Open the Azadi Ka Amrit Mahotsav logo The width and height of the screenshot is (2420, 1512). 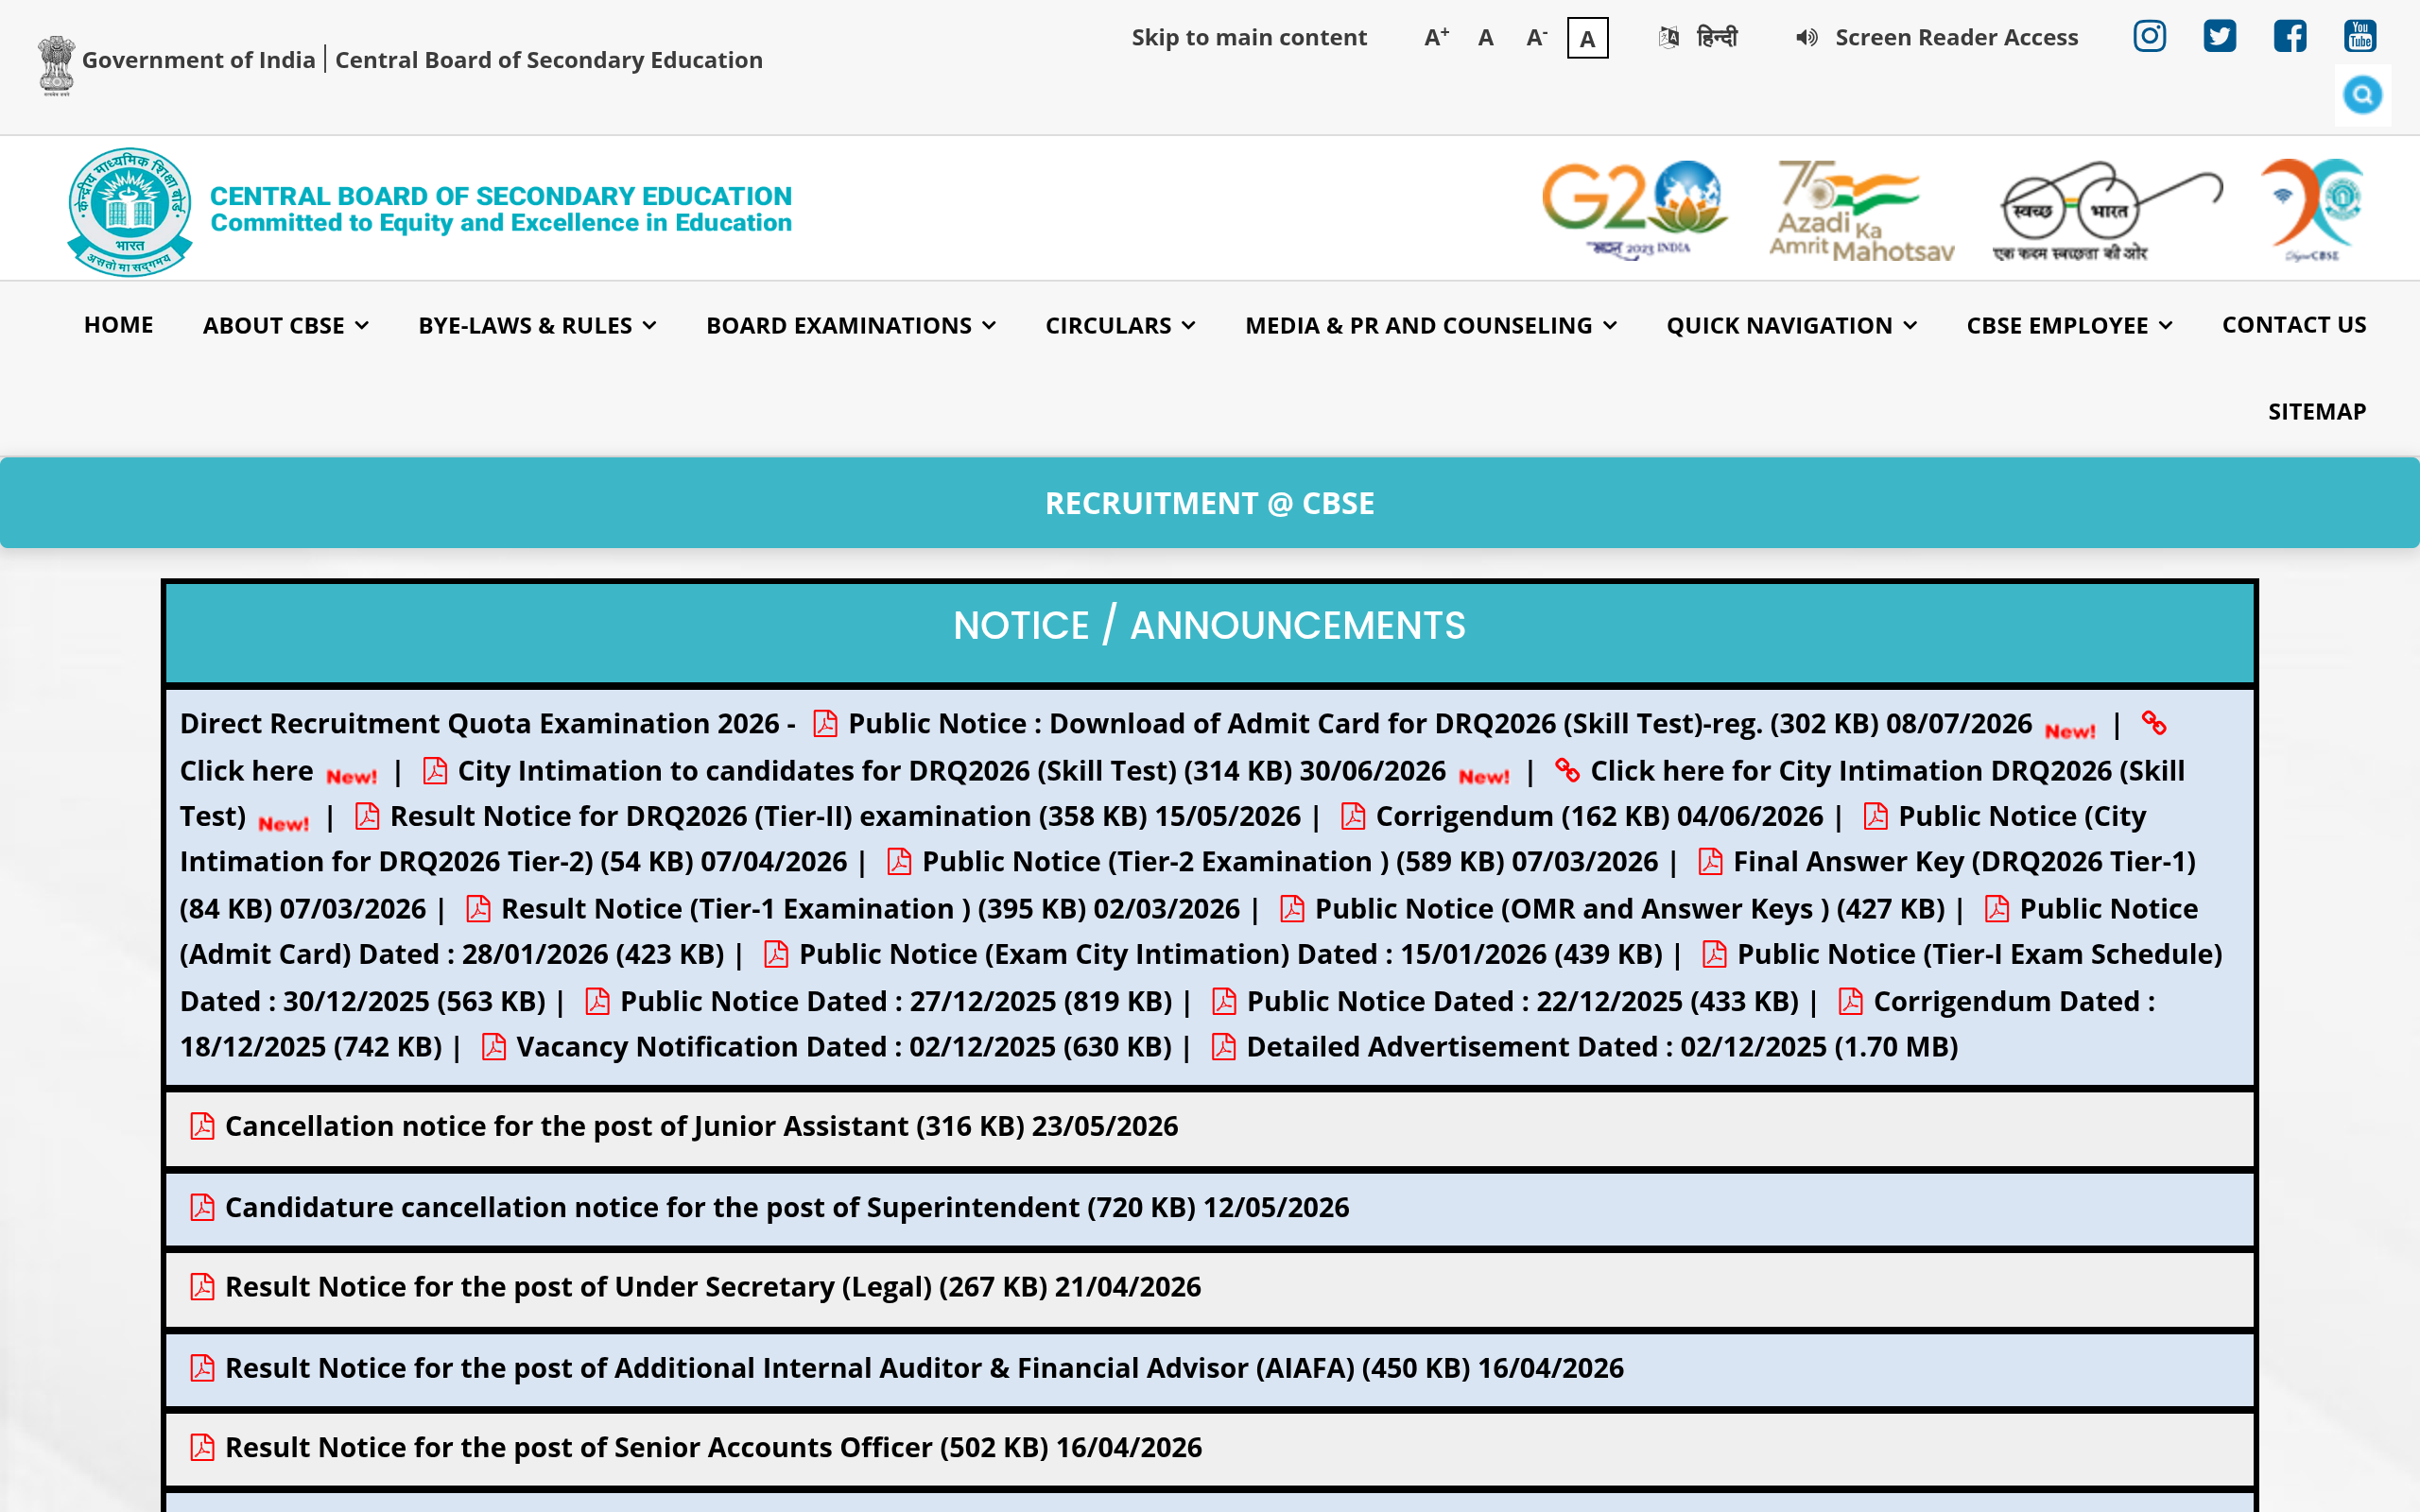click(x=1861, y=210)
